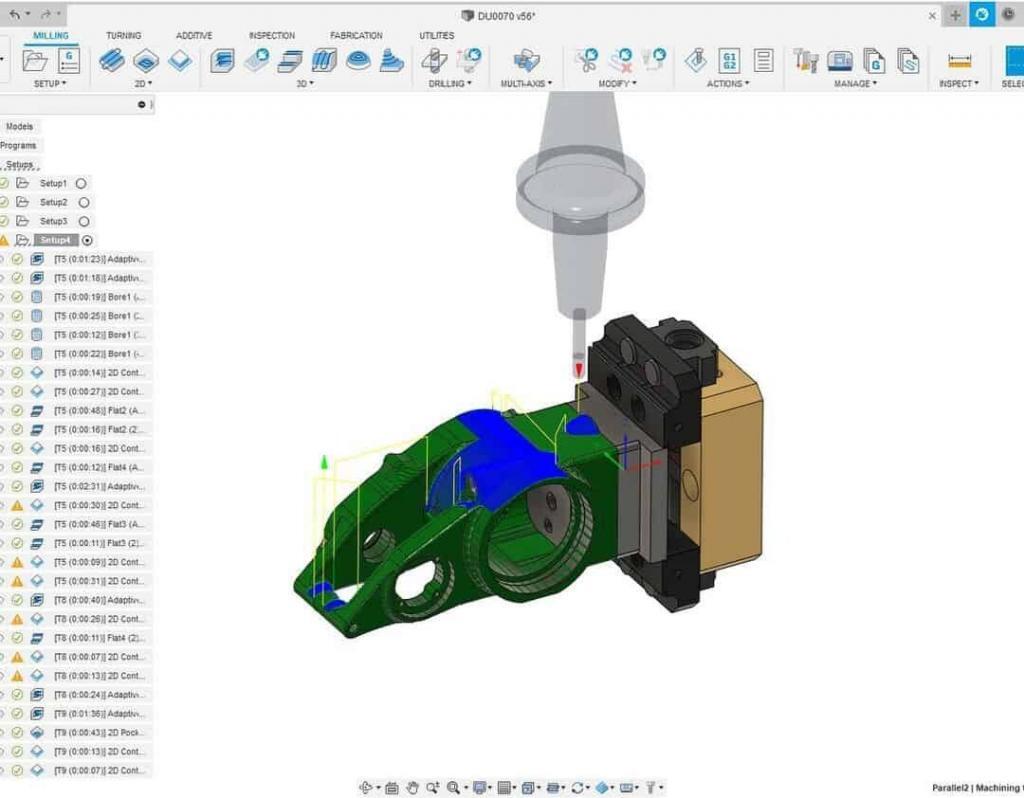This screenshot has width=1024, height=798.
Task: Select the 2D Pocket tool icon
Action: click(x=146, y=61)
